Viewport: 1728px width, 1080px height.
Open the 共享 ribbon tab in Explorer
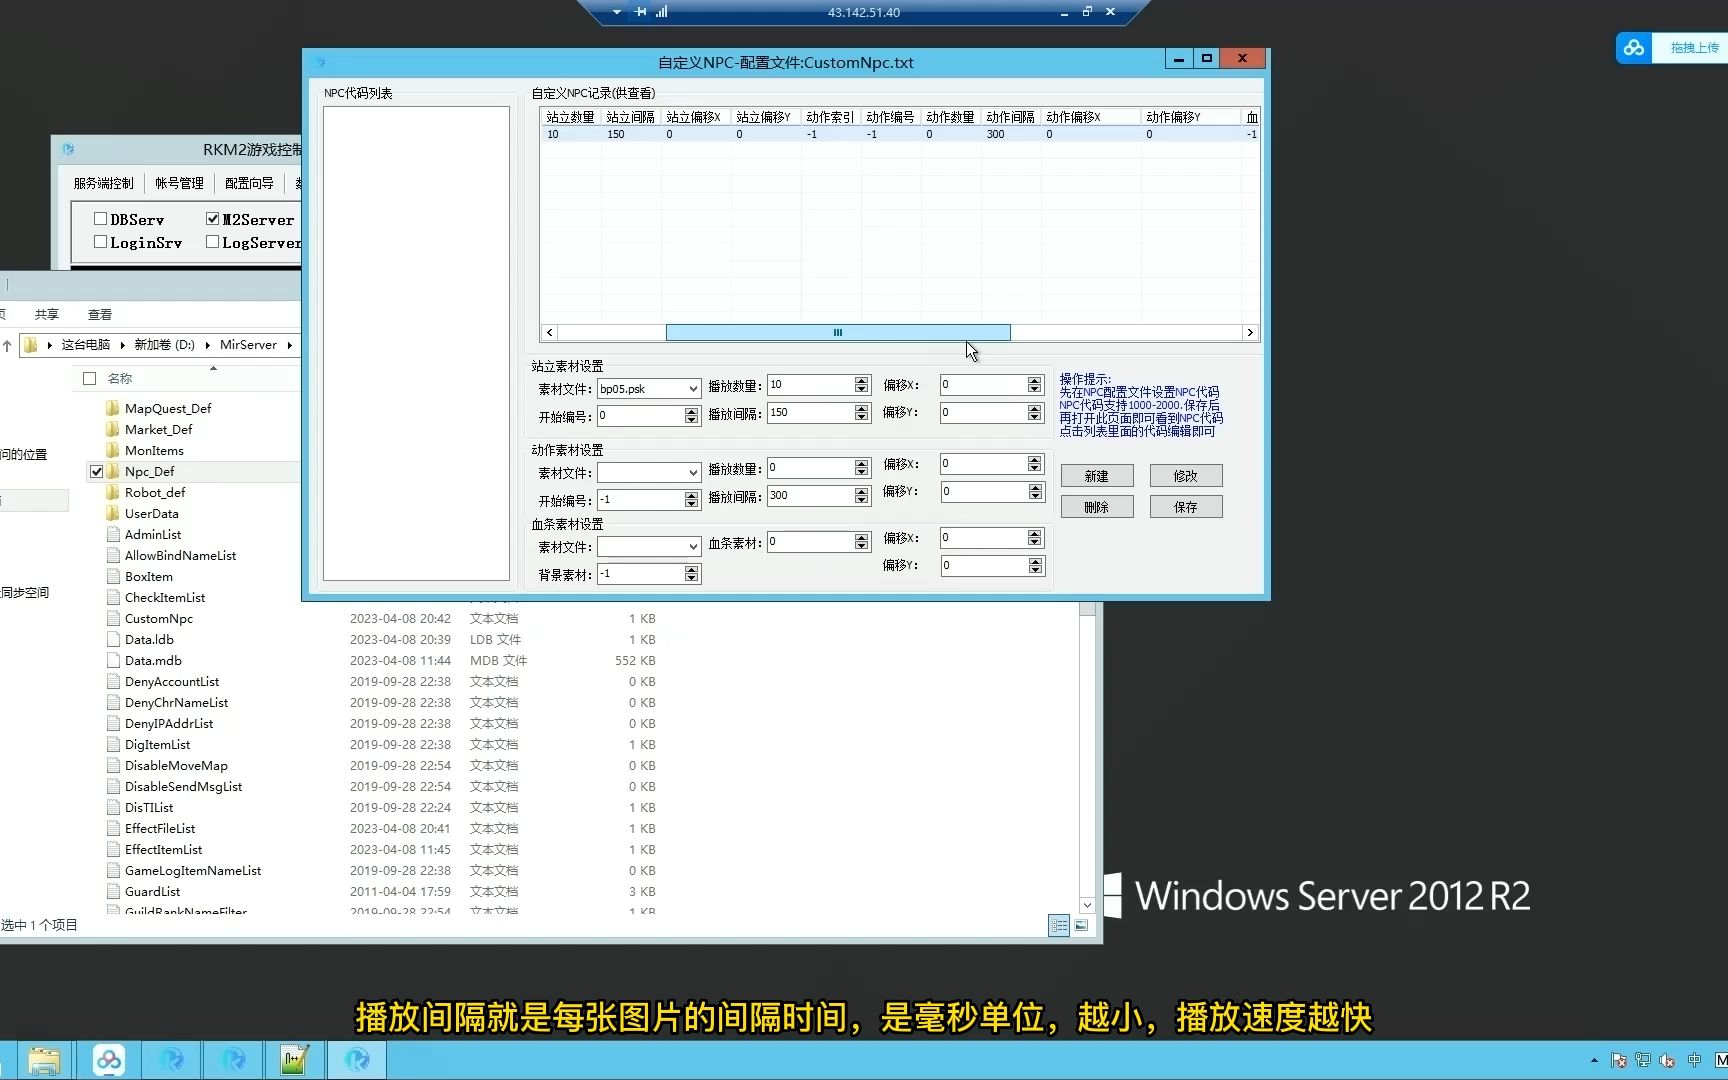tap(47, 314)
